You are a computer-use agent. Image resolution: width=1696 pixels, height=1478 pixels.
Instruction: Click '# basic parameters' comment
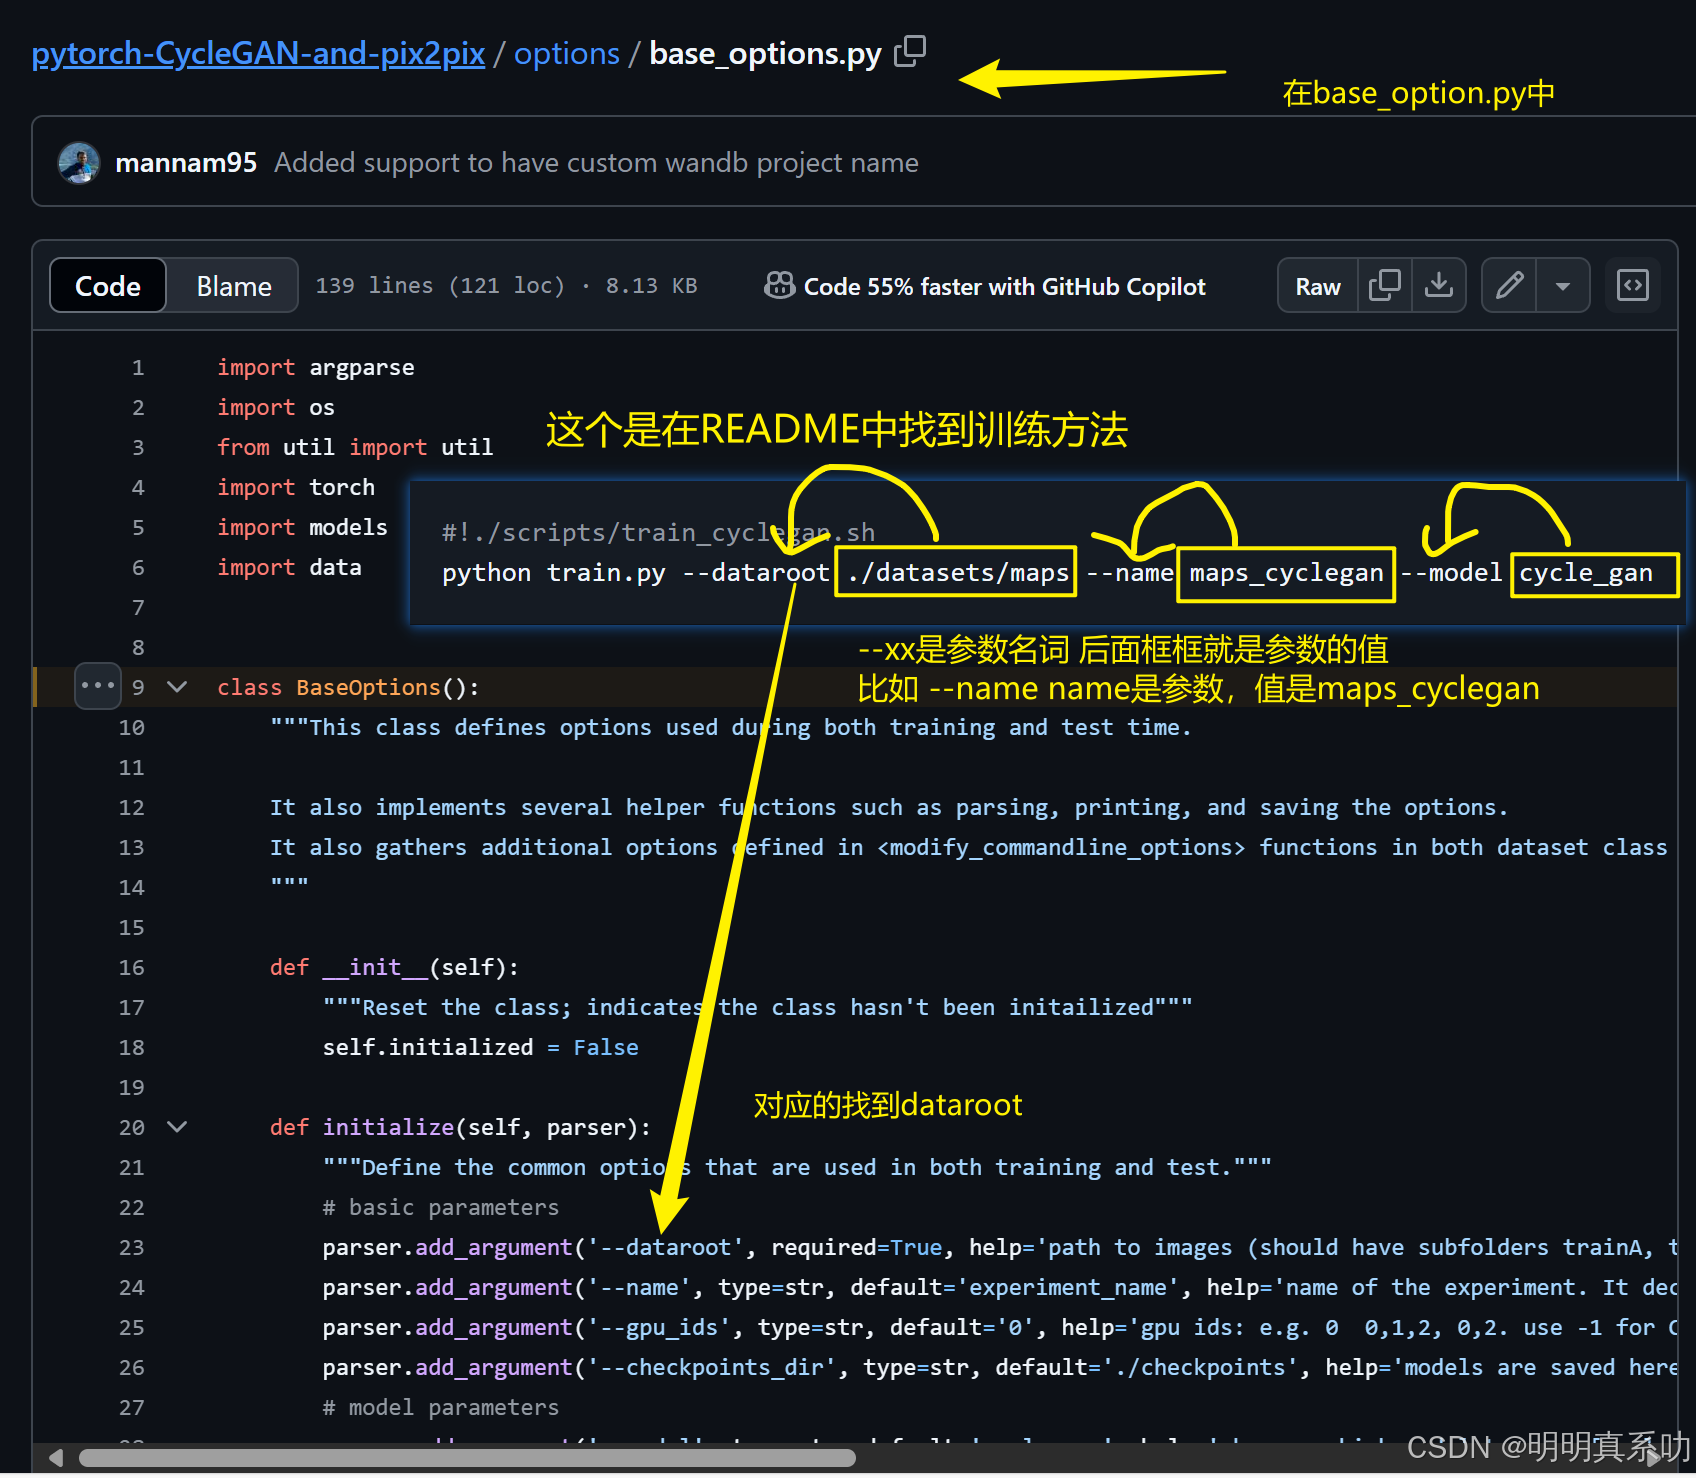[441, 1207]
